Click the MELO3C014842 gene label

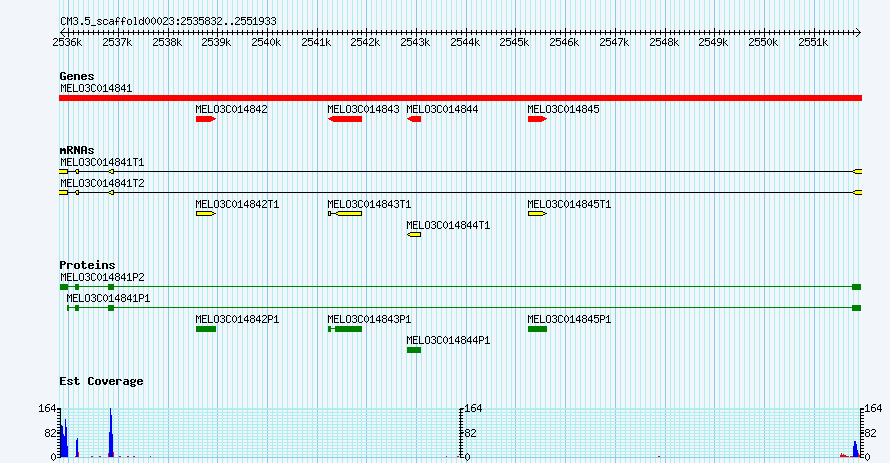231,110
